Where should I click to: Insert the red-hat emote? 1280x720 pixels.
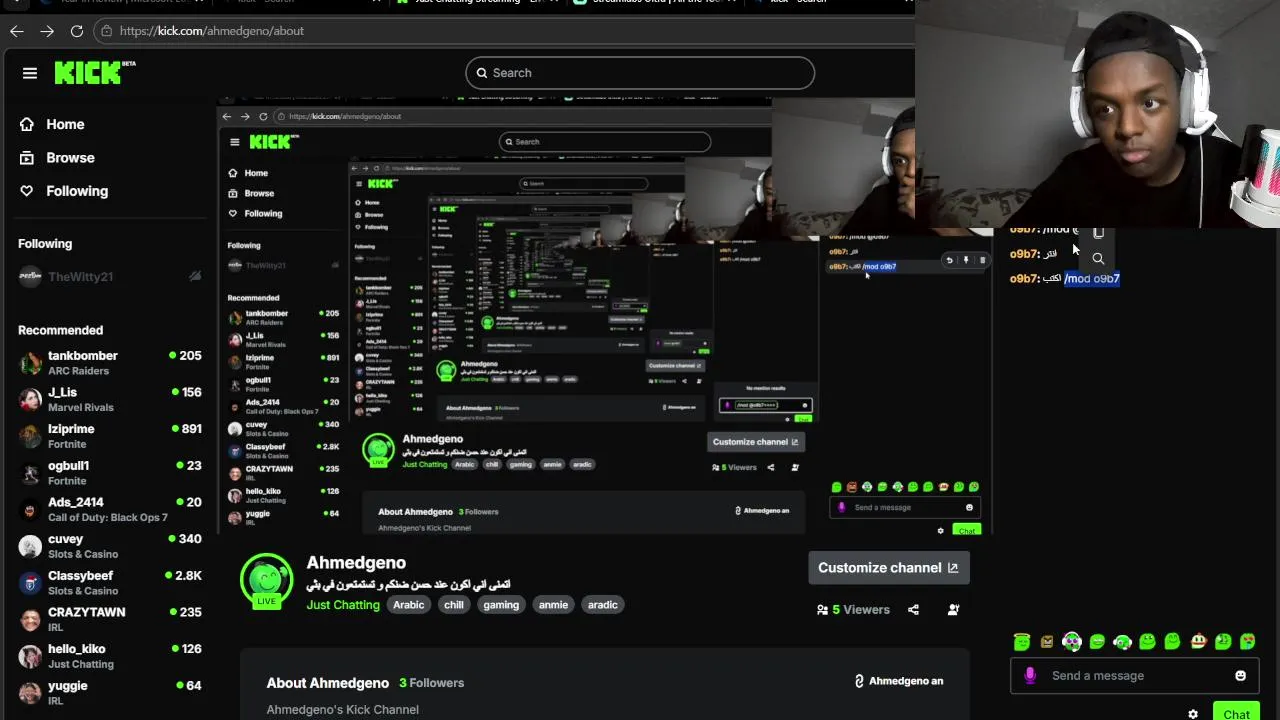tap(1198, 642)
